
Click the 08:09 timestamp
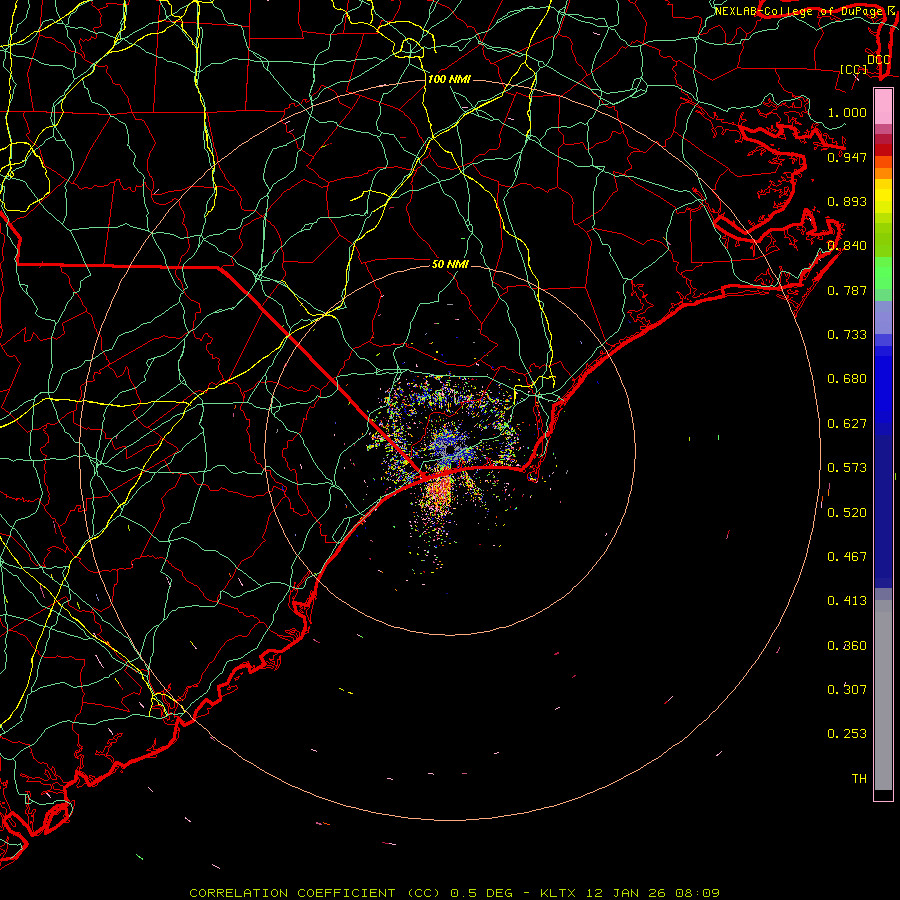coord(697,893)
